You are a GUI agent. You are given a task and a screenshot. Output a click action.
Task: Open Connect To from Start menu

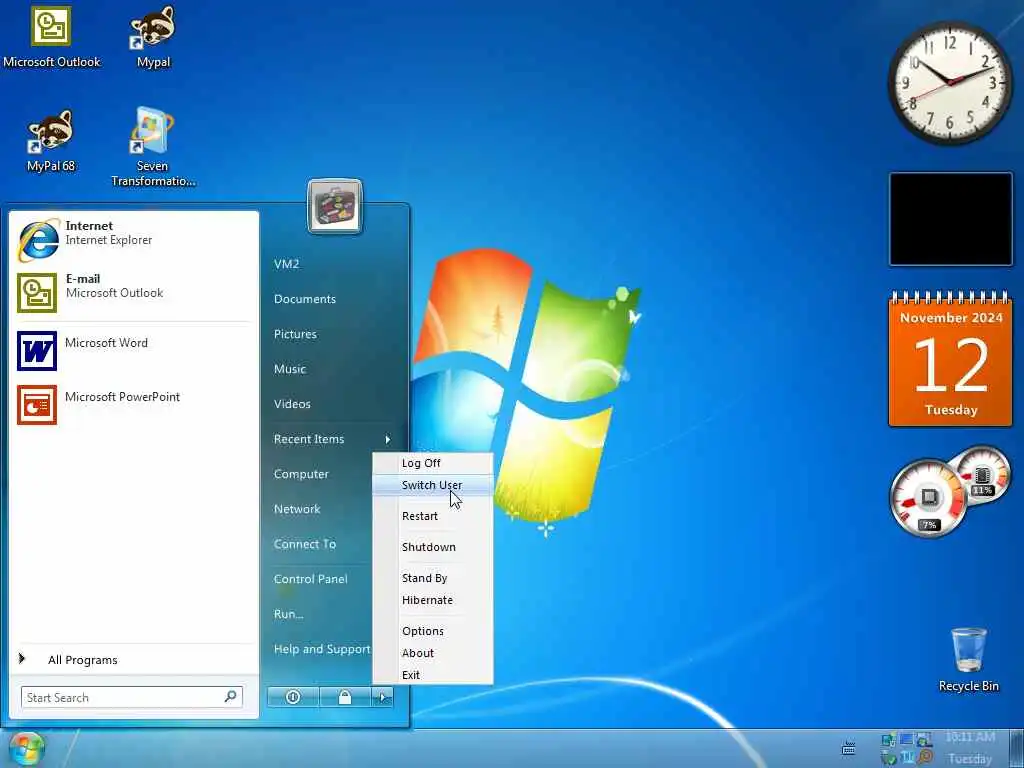point(305,544)
